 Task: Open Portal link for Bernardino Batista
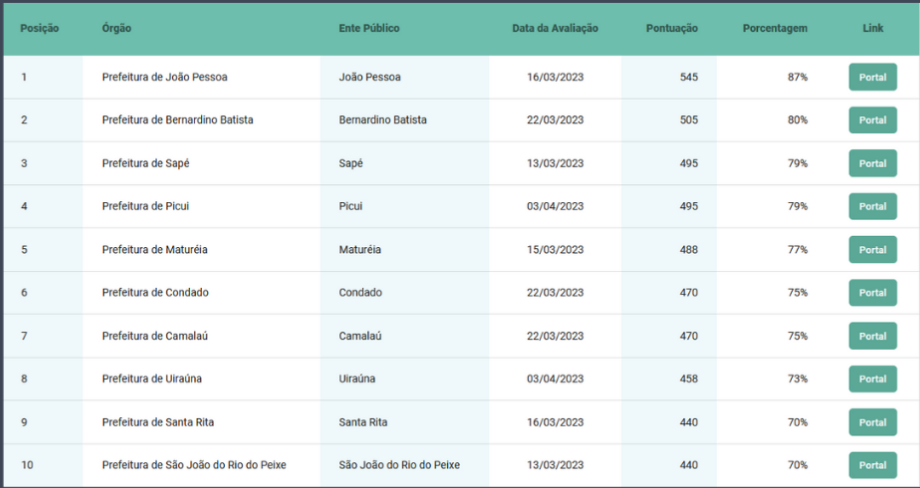tap(872, 120)
